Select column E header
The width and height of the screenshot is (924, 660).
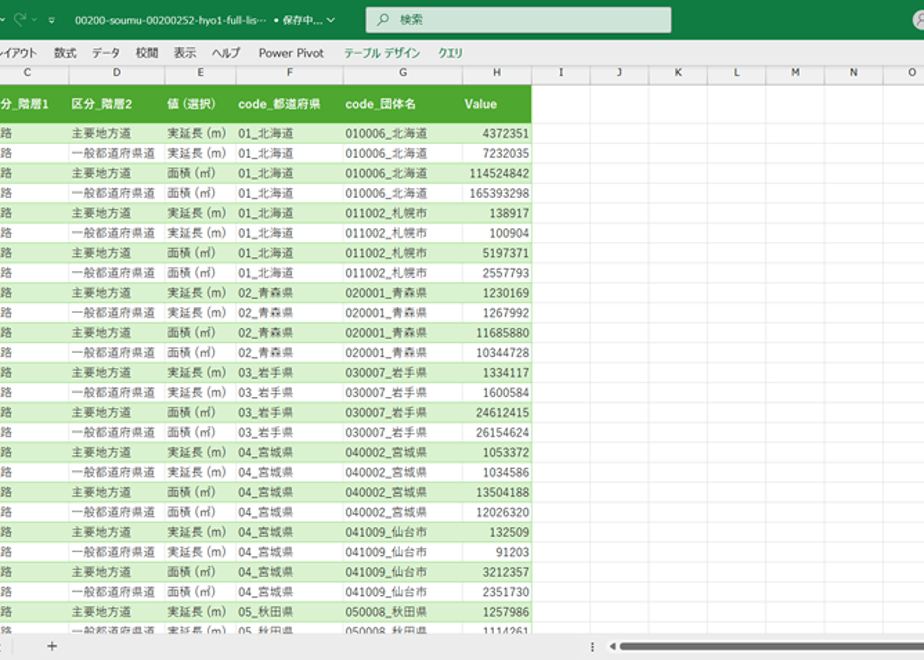tap(200, 72)
